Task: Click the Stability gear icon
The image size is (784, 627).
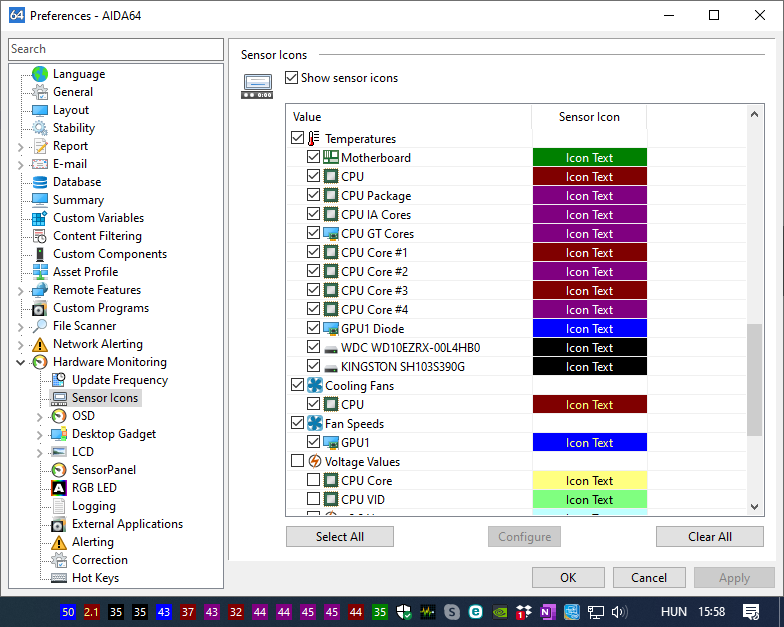Action: (40, 128)
